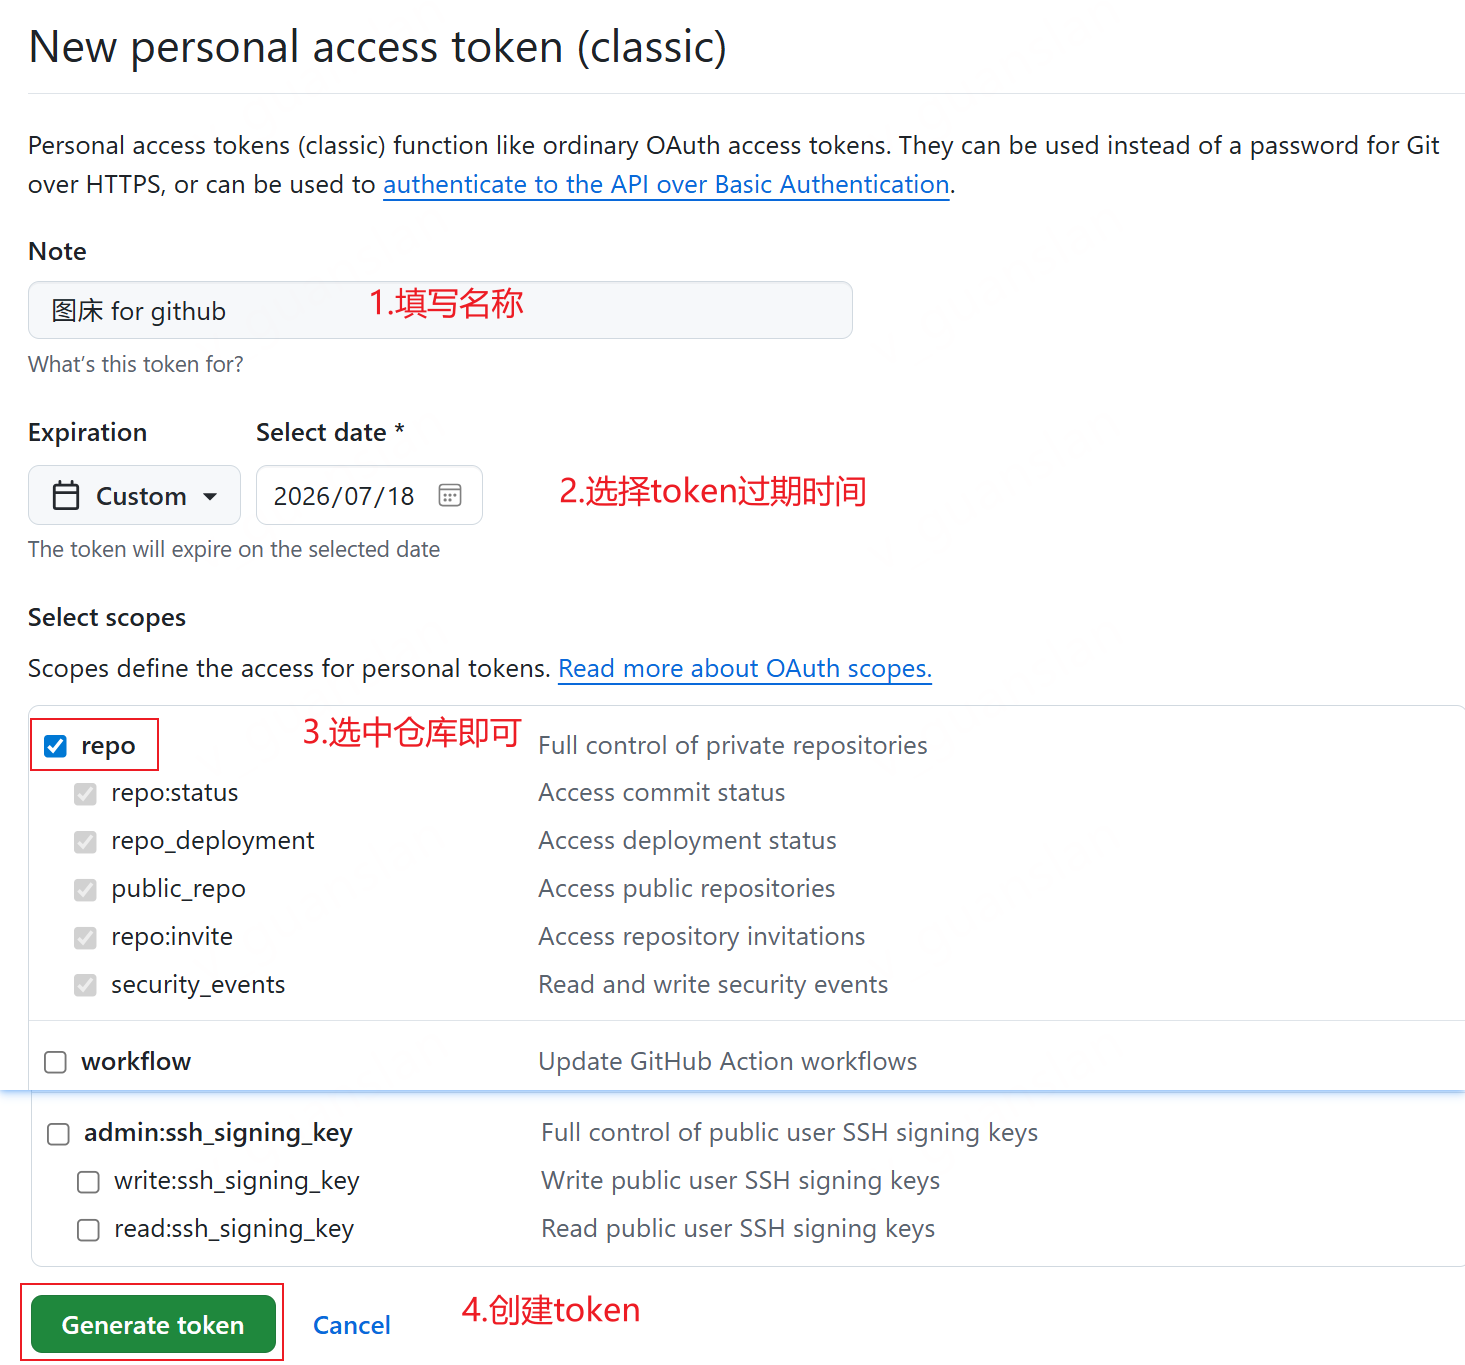Click the security_events checkbox
1465x1365 pixels.
[x=86, y=986]
